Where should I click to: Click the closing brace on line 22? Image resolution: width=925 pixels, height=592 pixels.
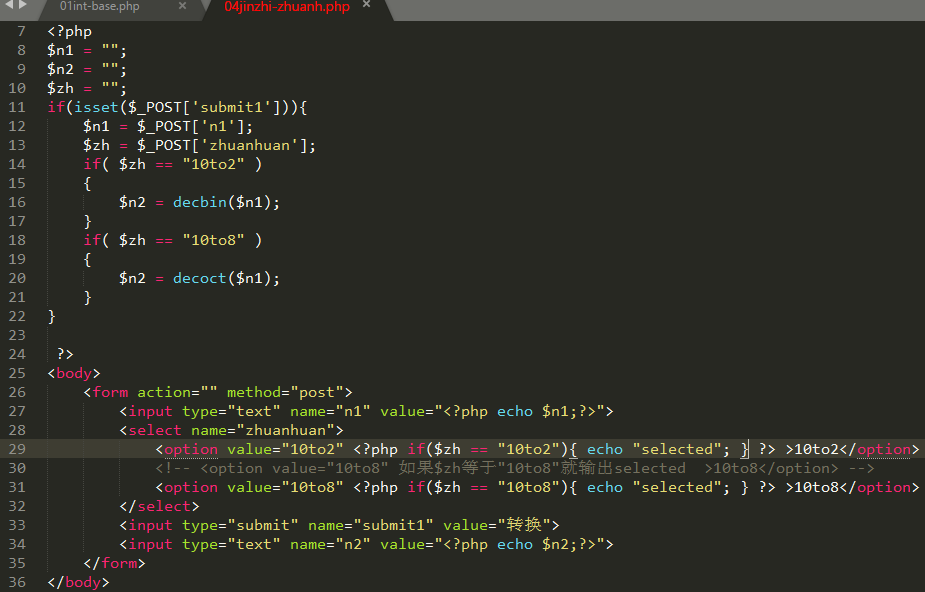[52, 316]
